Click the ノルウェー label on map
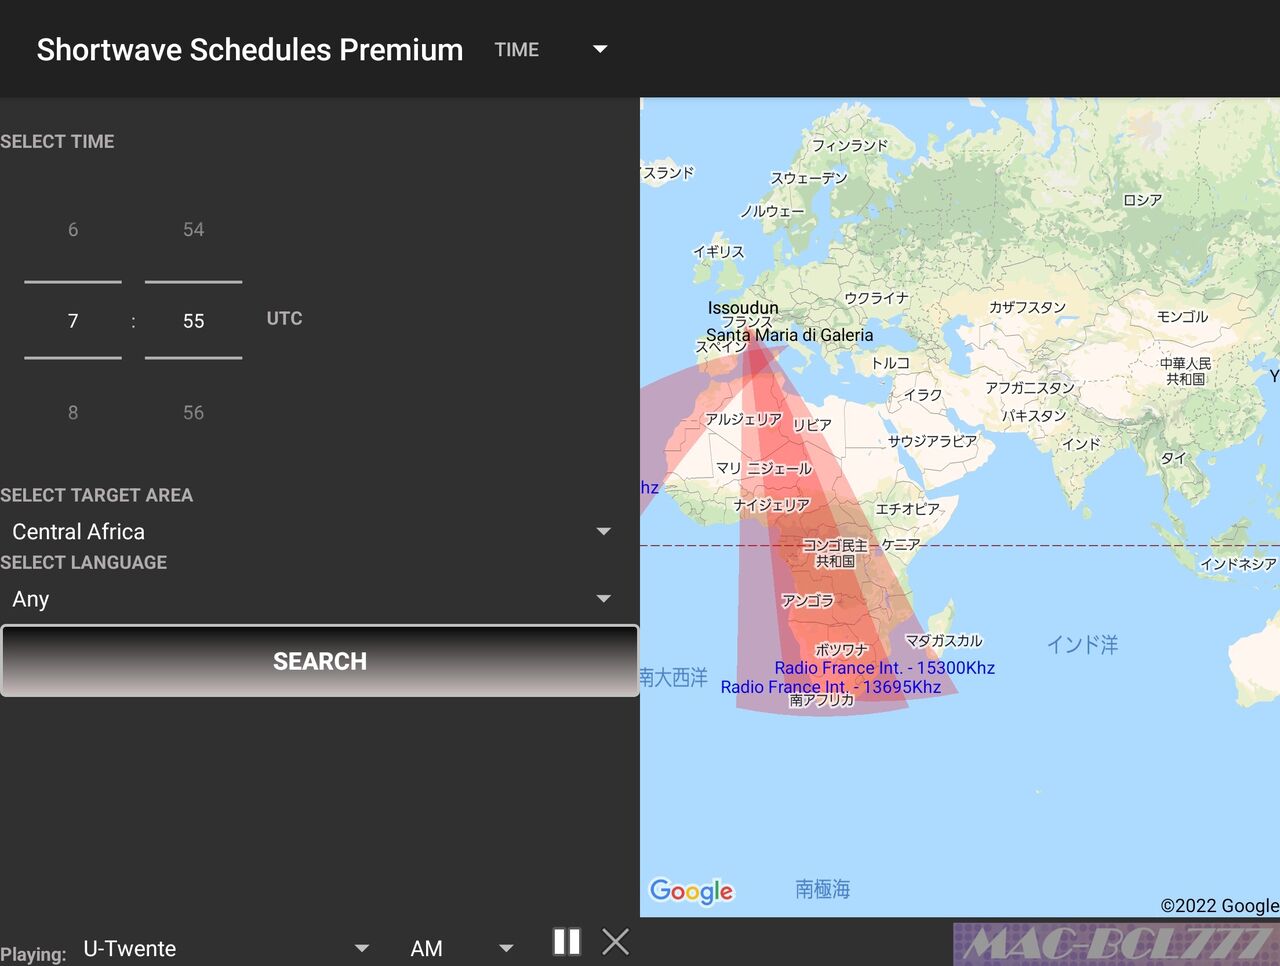This screenshot has width=1280, height=966. click(x=772, y=212)
